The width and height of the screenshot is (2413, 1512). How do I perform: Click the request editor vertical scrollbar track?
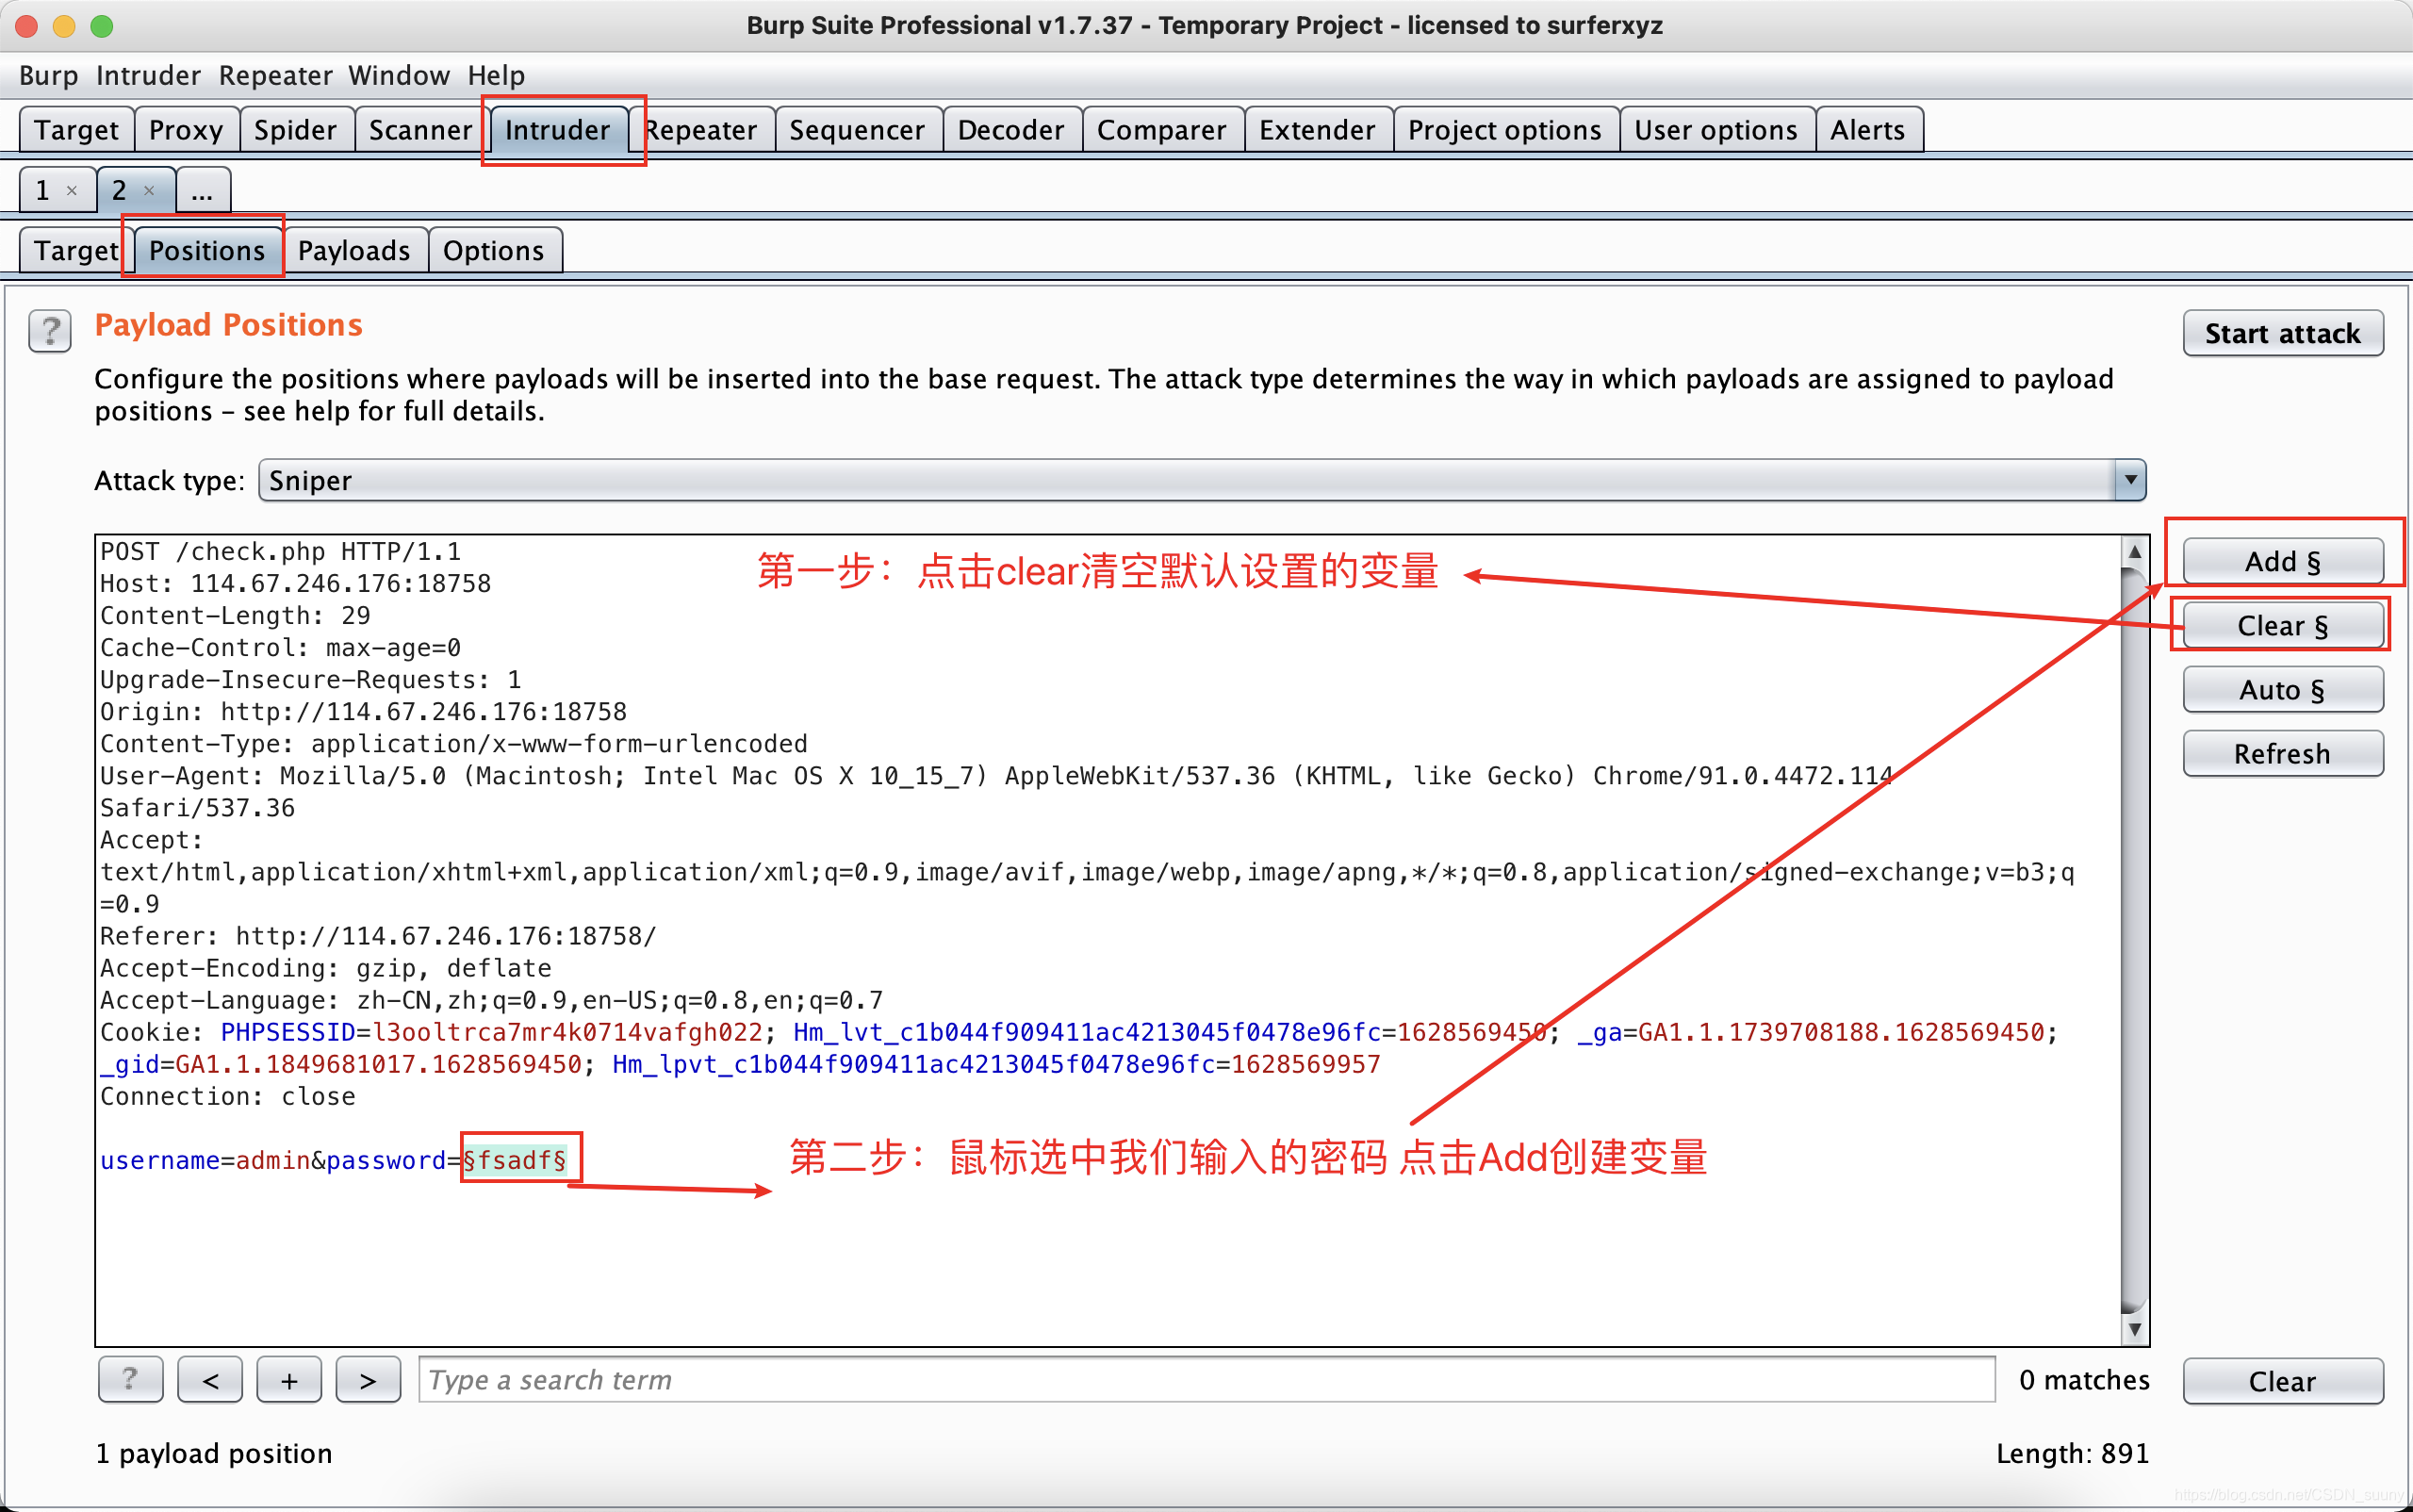click(x=2134, y=940)
